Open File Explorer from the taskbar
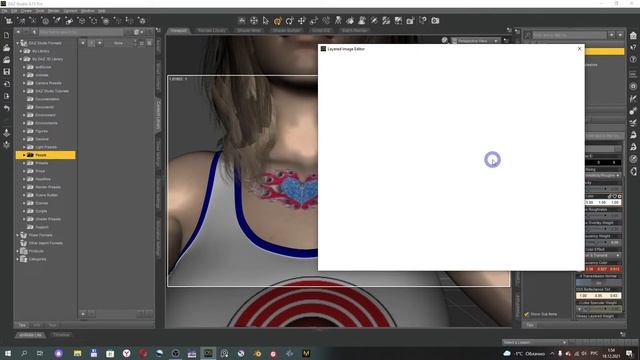This screenshot has width=640, height=360. [x=78, y=353]
